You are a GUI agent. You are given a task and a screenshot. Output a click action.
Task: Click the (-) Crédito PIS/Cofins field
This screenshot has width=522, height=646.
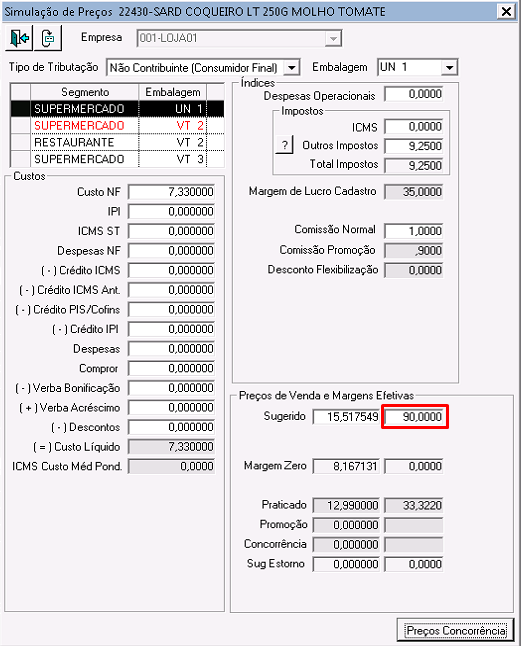(x=171, y=310)
